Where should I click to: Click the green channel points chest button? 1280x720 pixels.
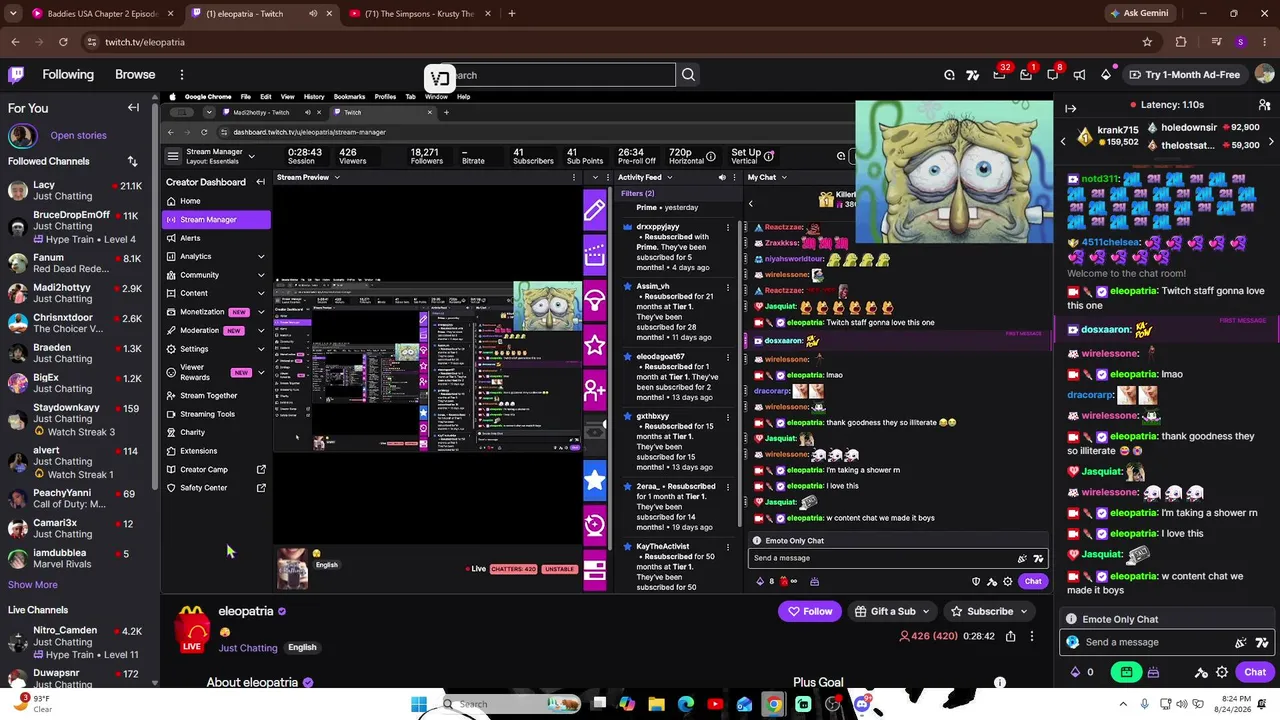pyautogui.click(x=1127, y=672)
